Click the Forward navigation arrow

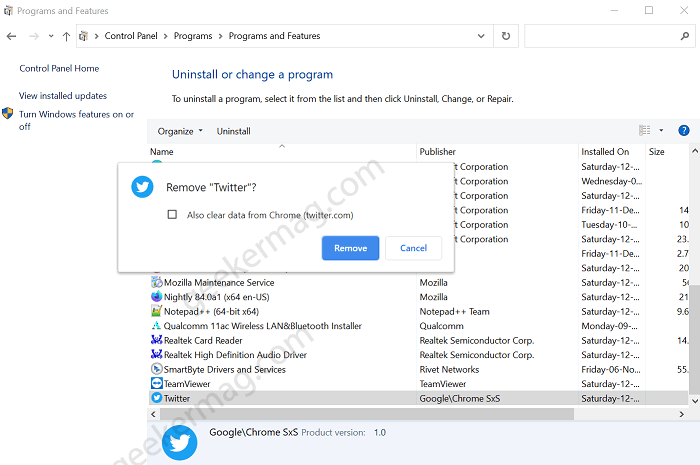tap(34, 36)
